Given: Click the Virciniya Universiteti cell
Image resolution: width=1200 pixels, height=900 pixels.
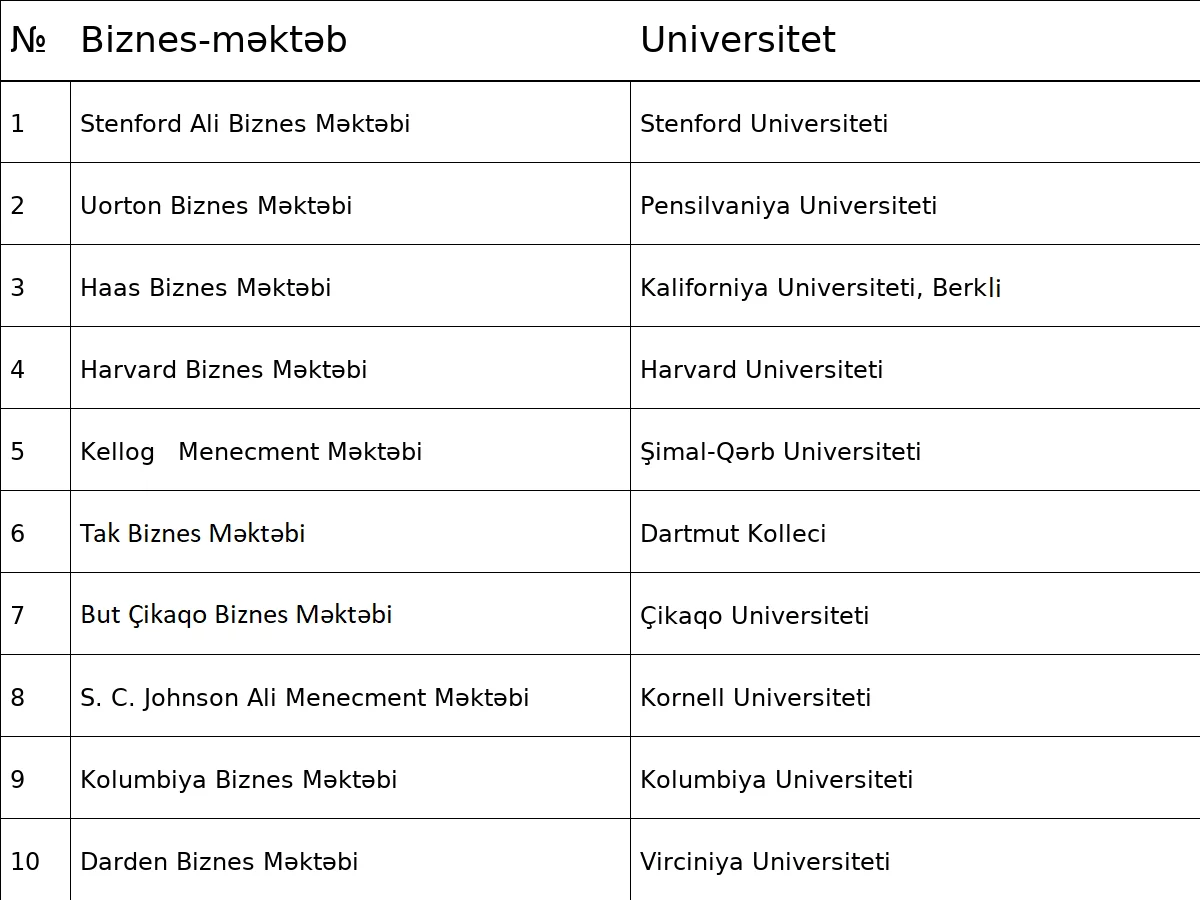Looking at the screenshot, I should coord(765,862).
